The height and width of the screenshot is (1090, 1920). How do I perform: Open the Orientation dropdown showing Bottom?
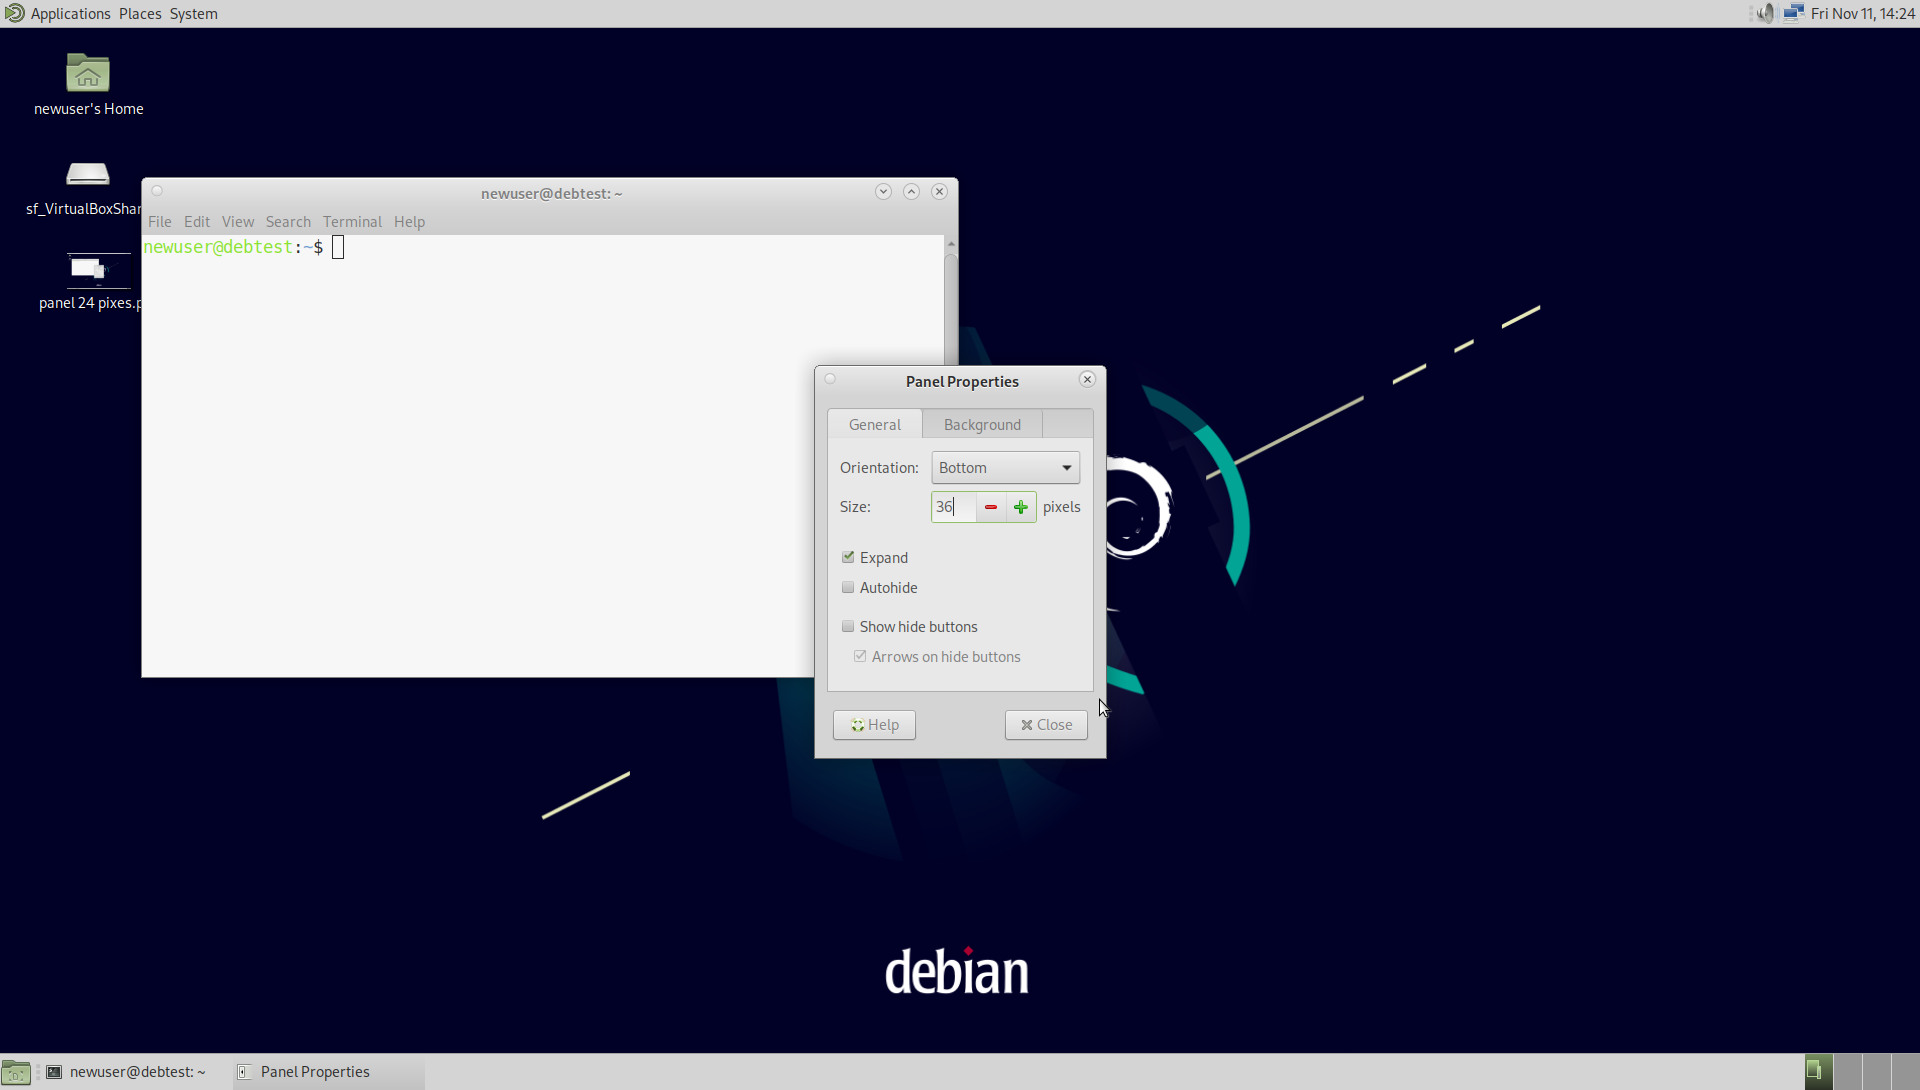(1005, 467)
